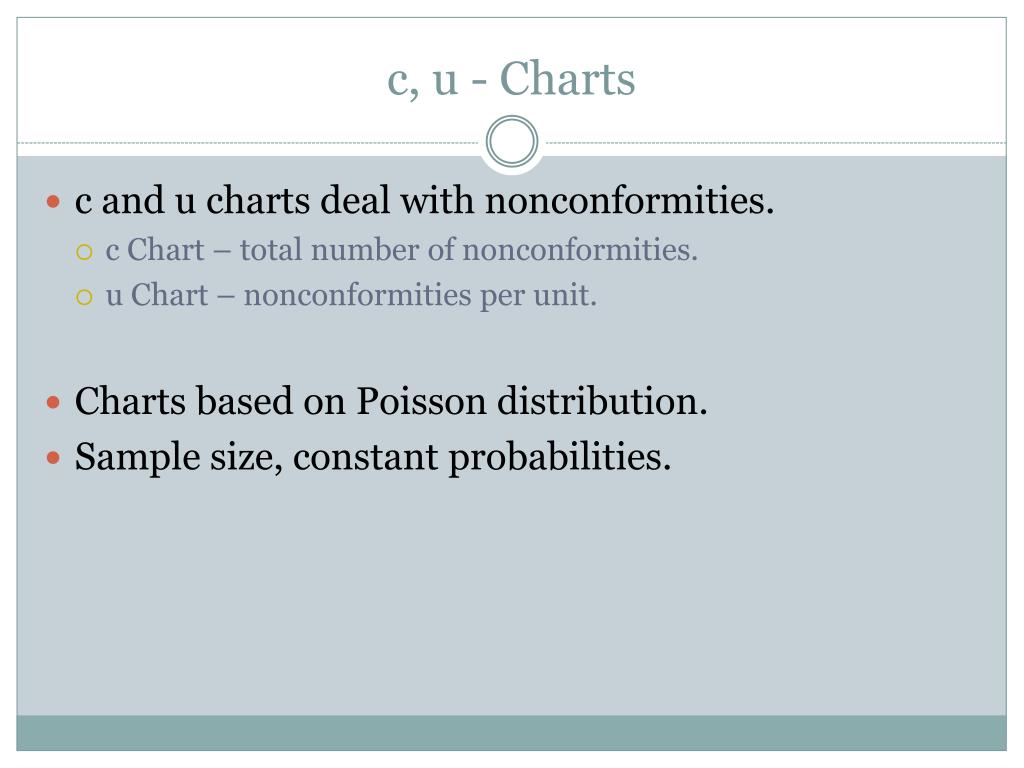1024x768 pixels.
Task: Click the orange bullet before "c and u charts"
Action: tap(54, 201)
